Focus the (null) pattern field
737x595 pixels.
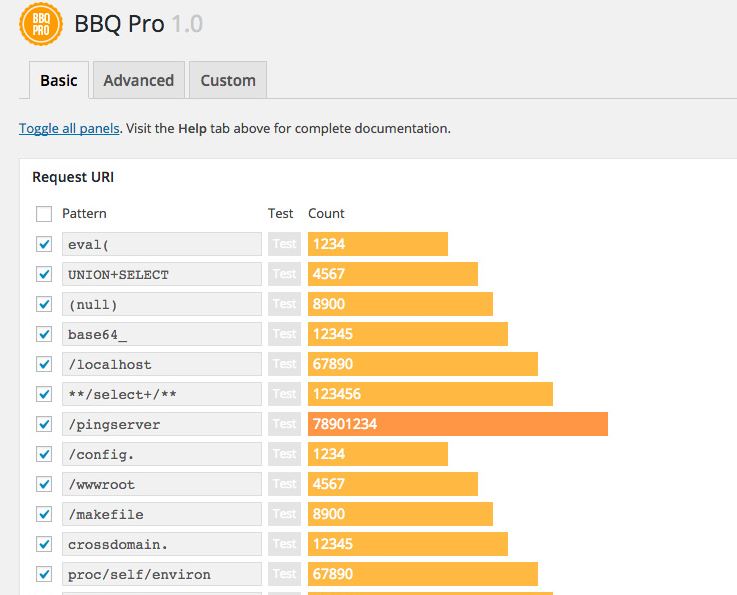click(x=162, y=304)
